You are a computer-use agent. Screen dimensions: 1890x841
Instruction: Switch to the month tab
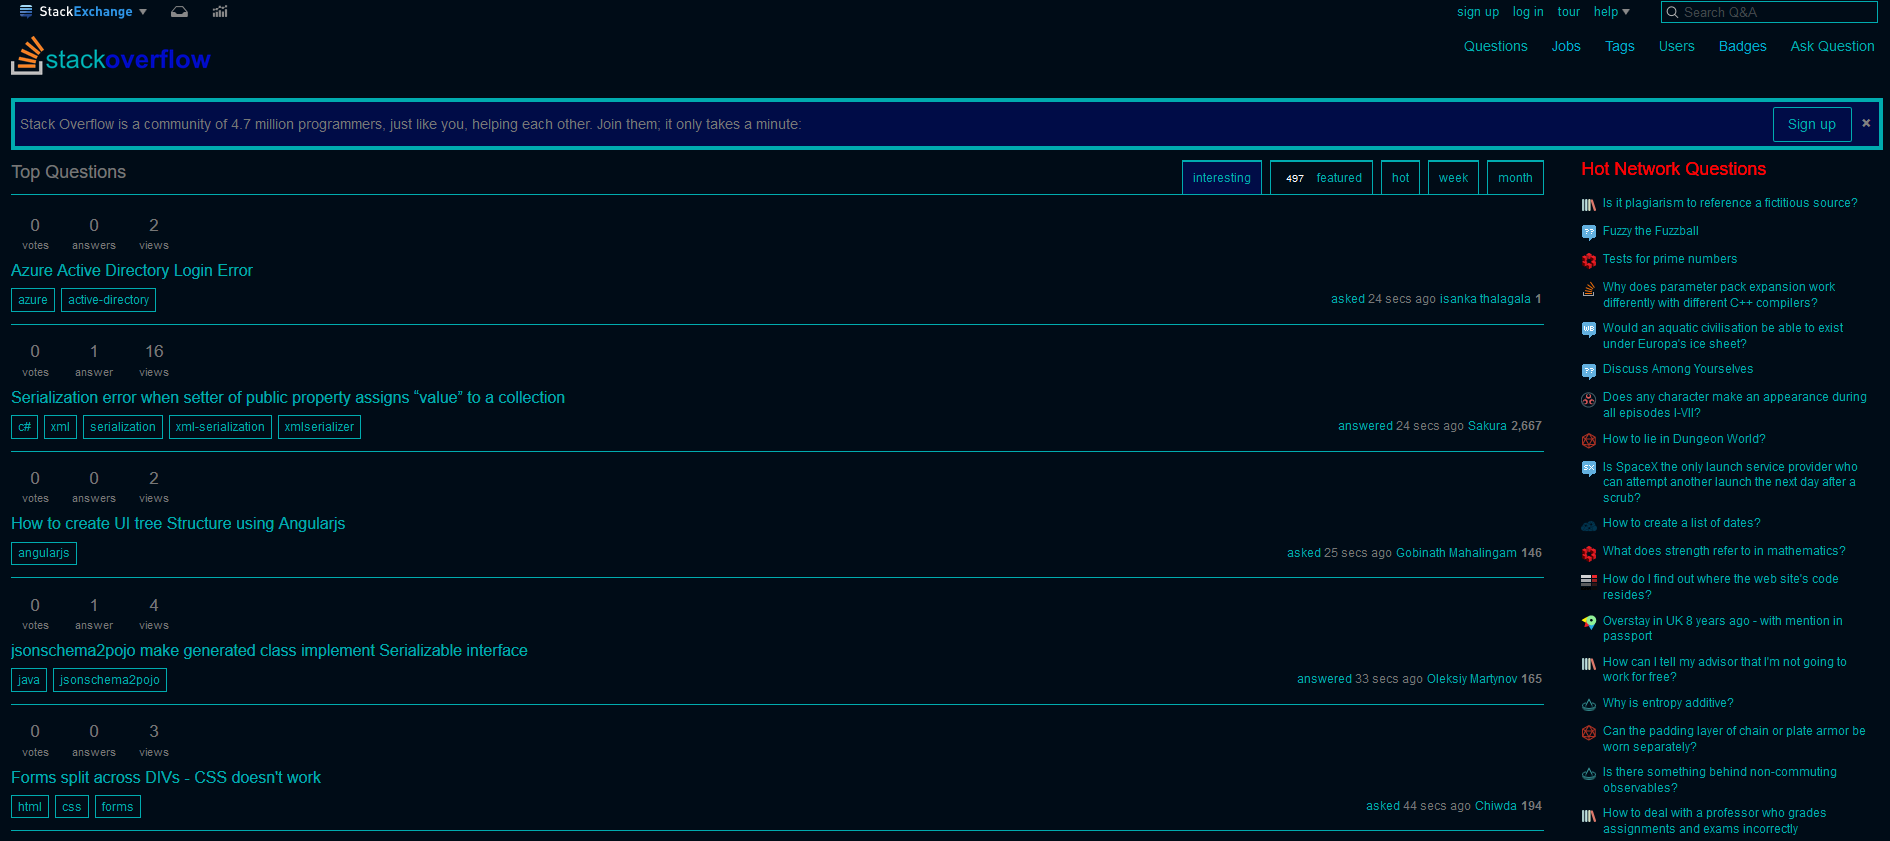click(1515, 178)
